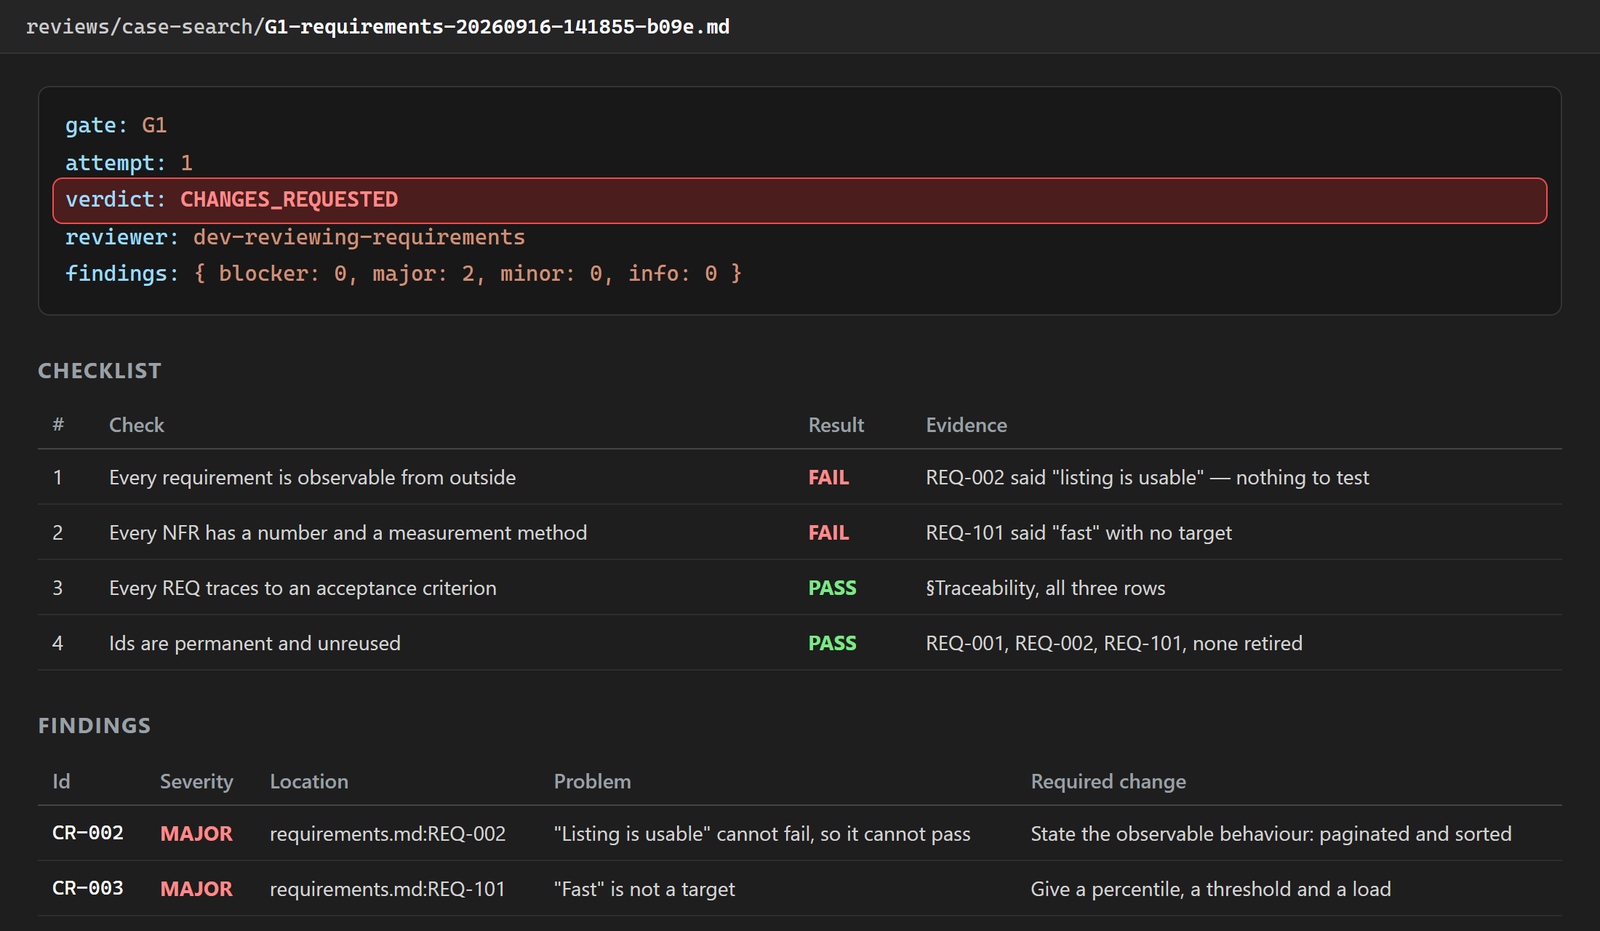Click 'Every REQ traces to an acceptance criterion'
This screenshot has height=931, width=1600.
303,588
